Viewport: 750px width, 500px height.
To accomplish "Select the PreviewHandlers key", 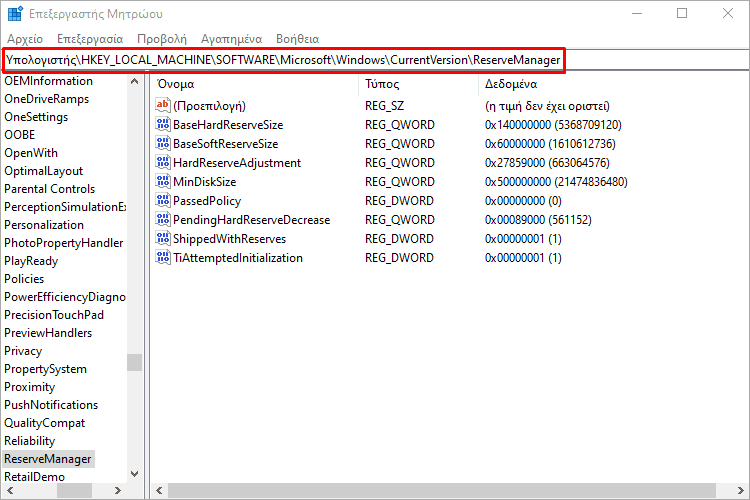I will (48, 333).
